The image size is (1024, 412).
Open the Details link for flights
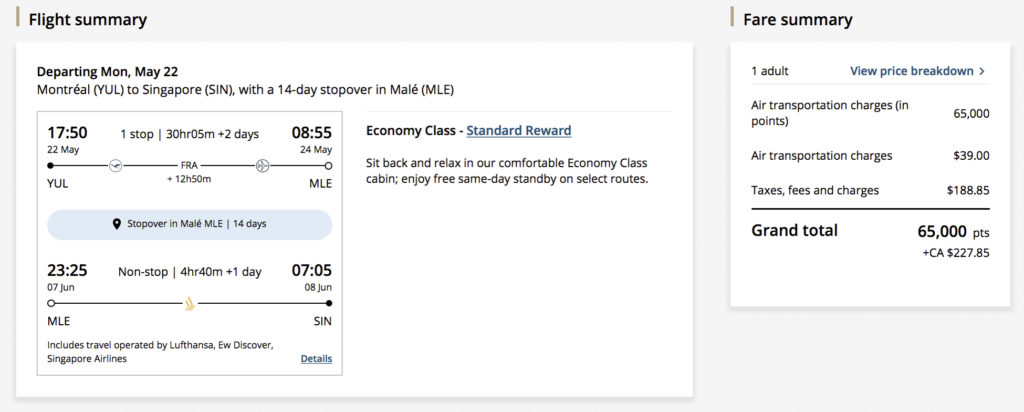316,359
